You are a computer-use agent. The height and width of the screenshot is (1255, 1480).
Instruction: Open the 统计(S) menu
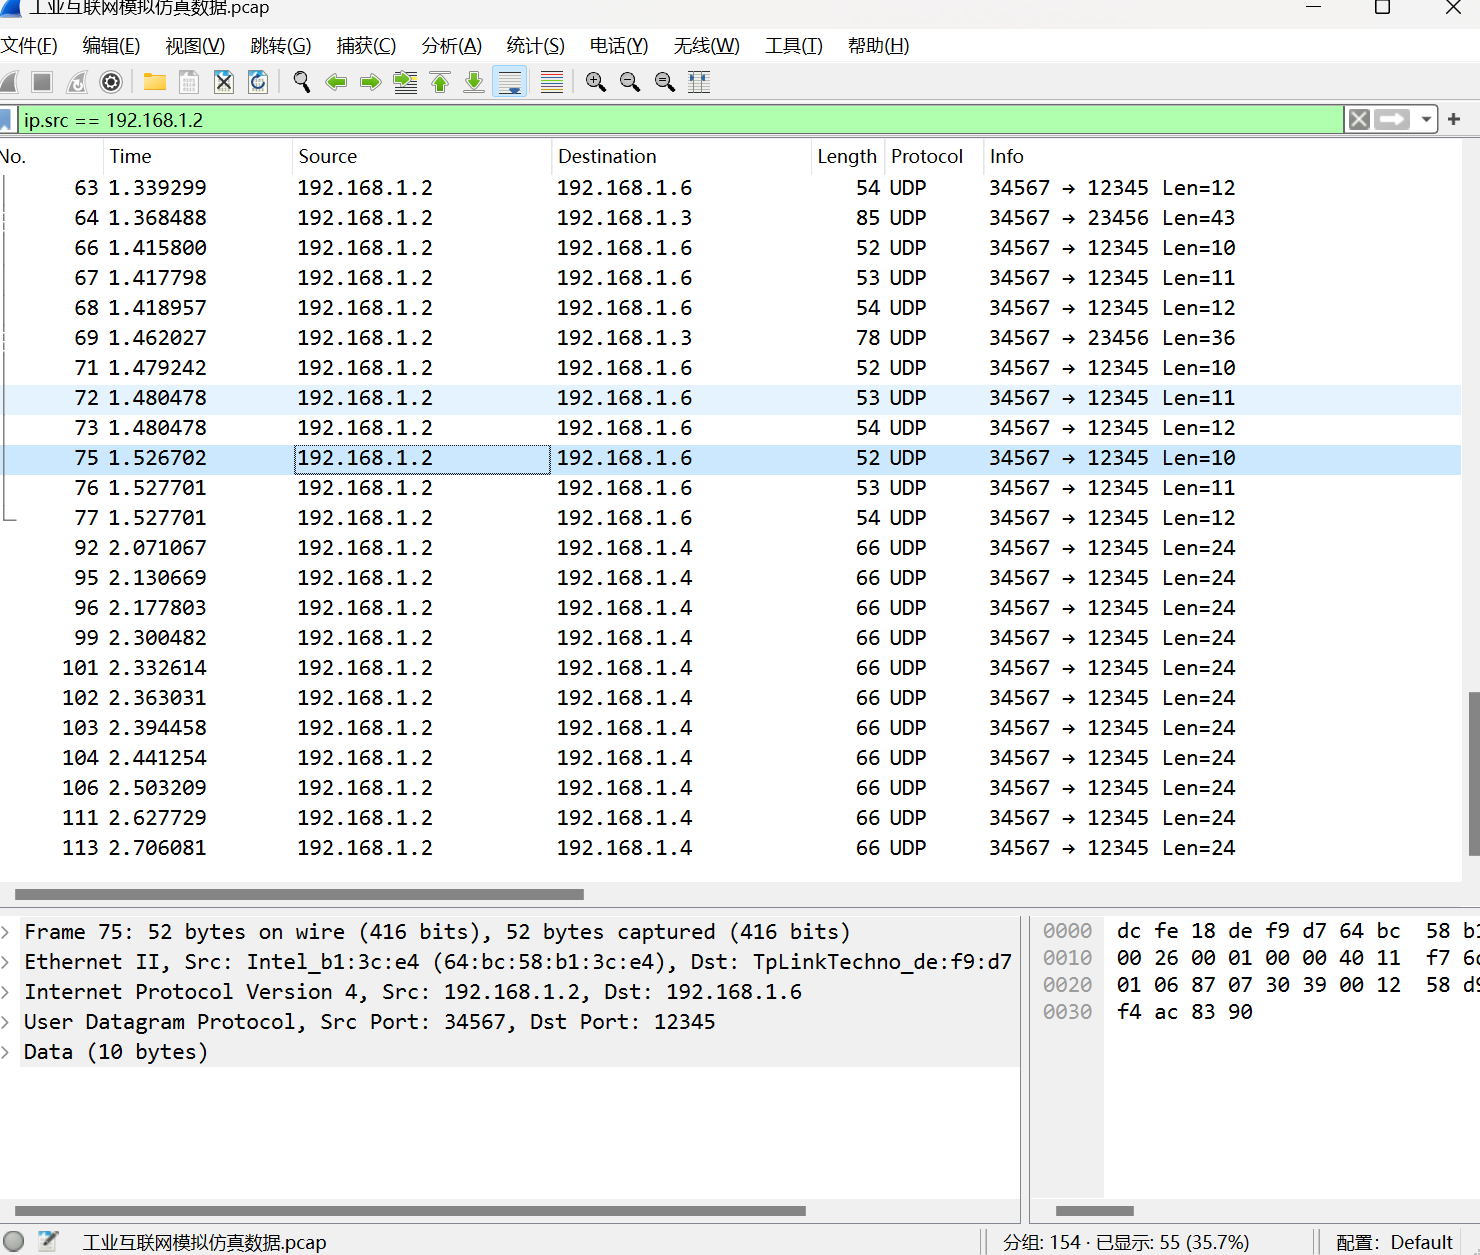pyautogui.click(x=536, y=46)
